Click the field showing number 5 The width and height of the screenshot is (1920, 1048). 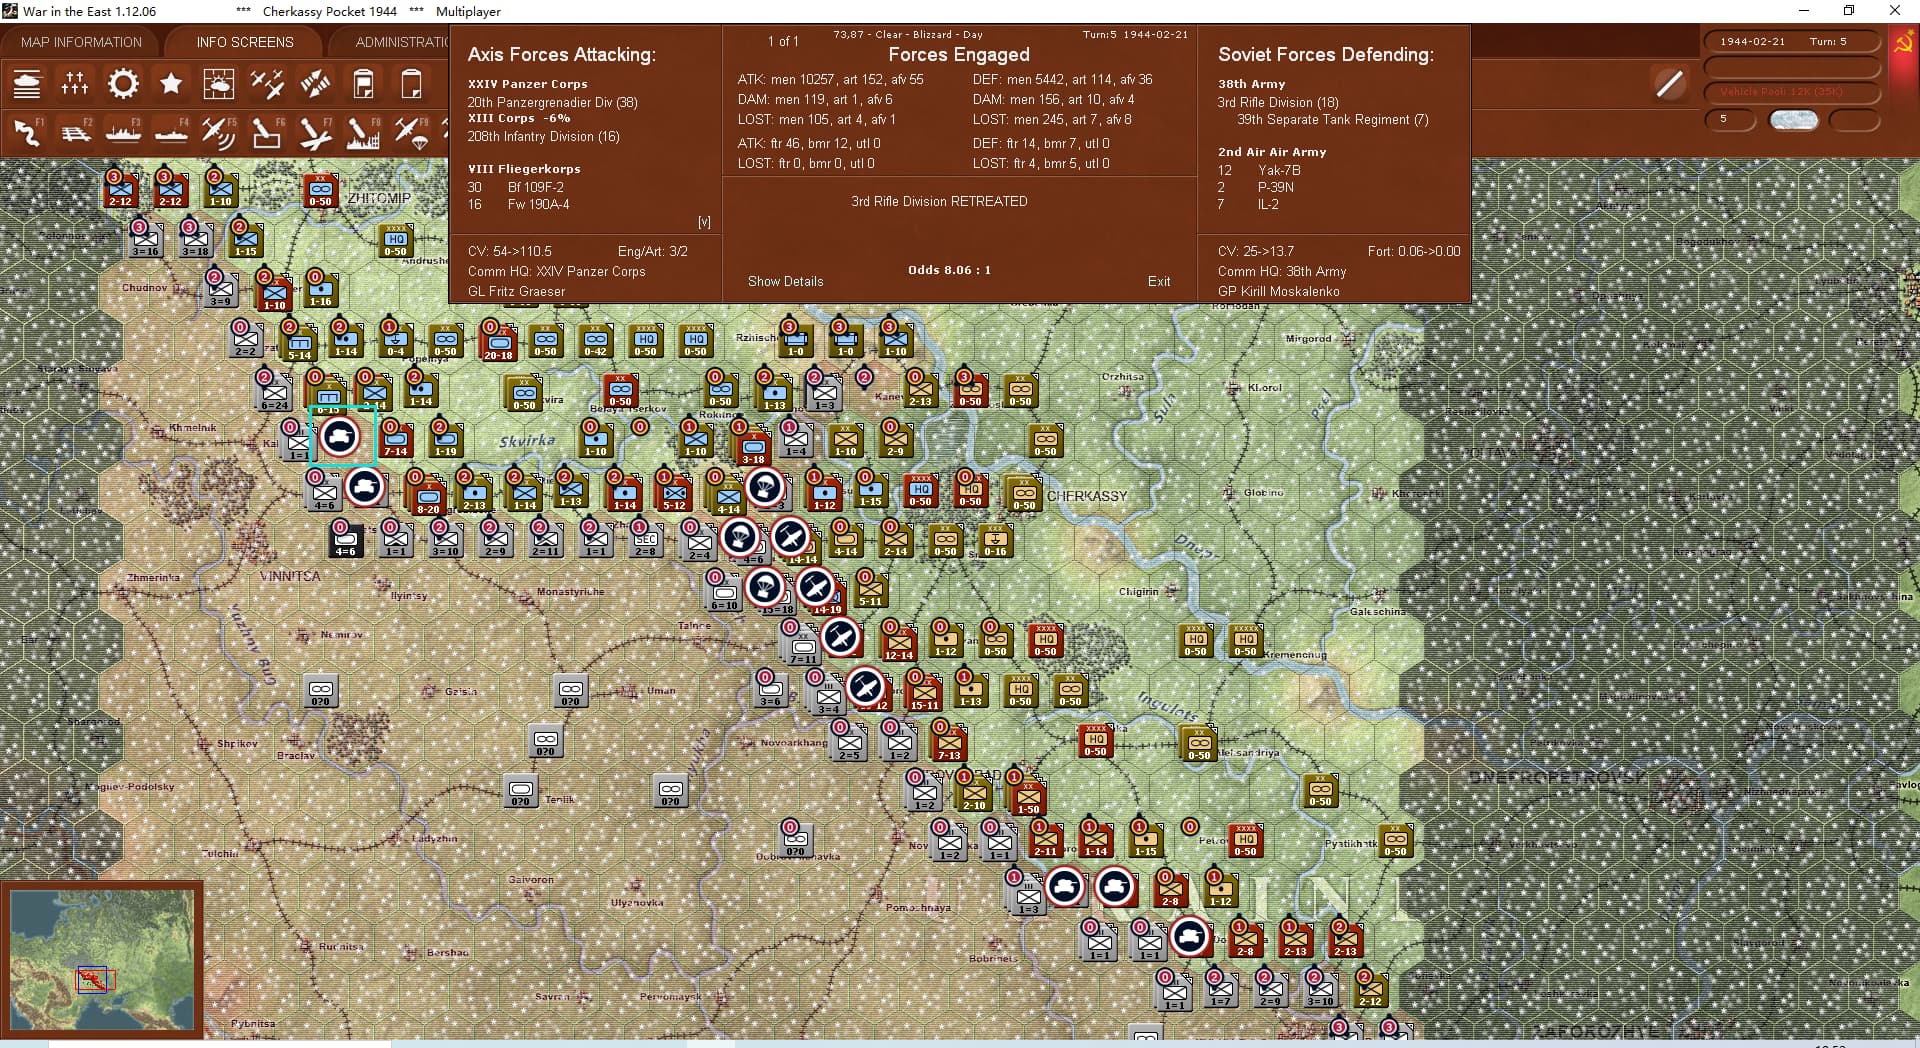1730,119
